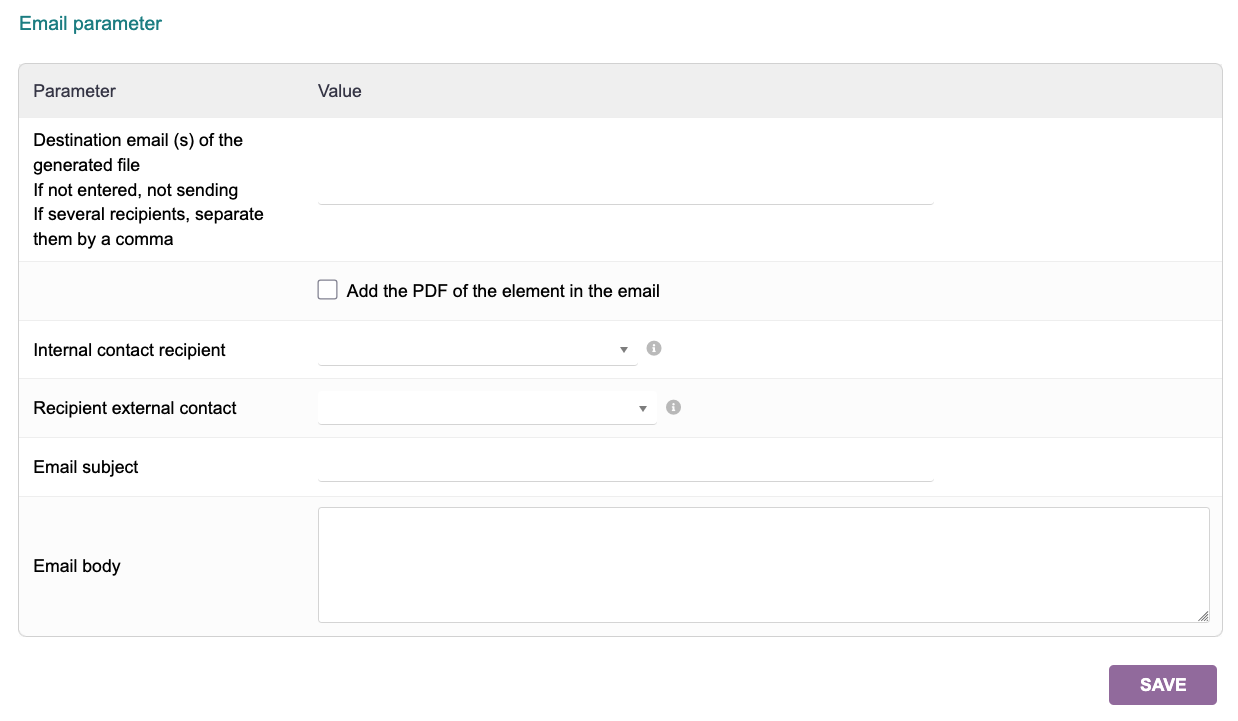
Task: Click the Value column header
Action: [x=340, y=91]
